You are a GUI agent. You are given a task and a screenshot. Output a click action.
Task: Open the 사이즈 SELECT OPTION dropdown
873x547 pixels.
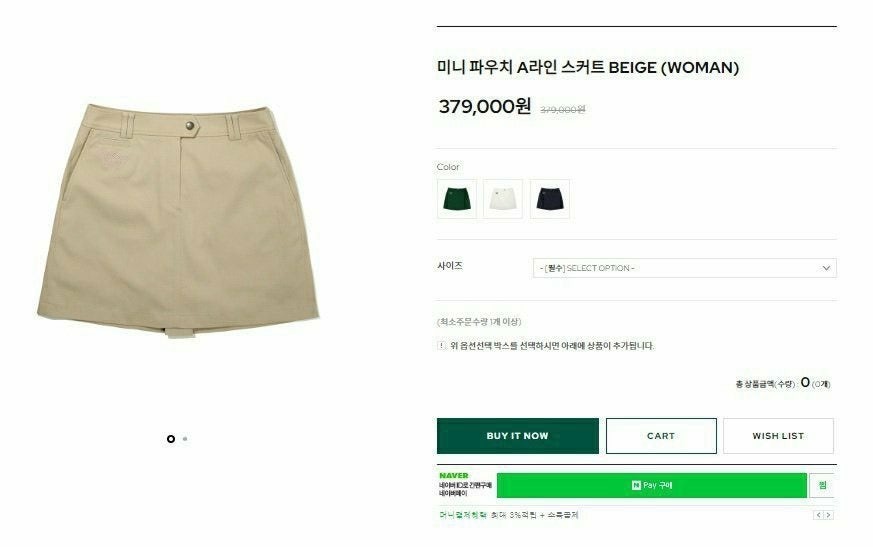(x=684, y=268)
